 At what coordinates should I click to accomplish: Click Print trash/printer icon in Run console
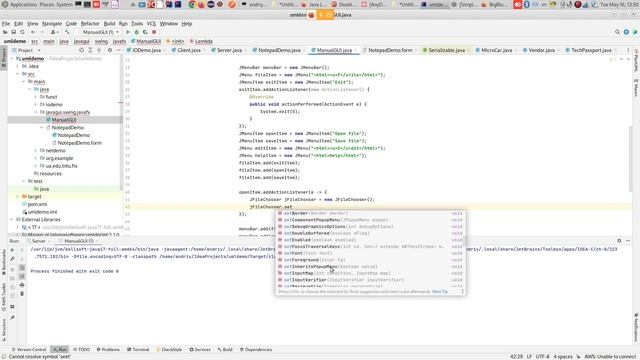[x=22, y=285]
